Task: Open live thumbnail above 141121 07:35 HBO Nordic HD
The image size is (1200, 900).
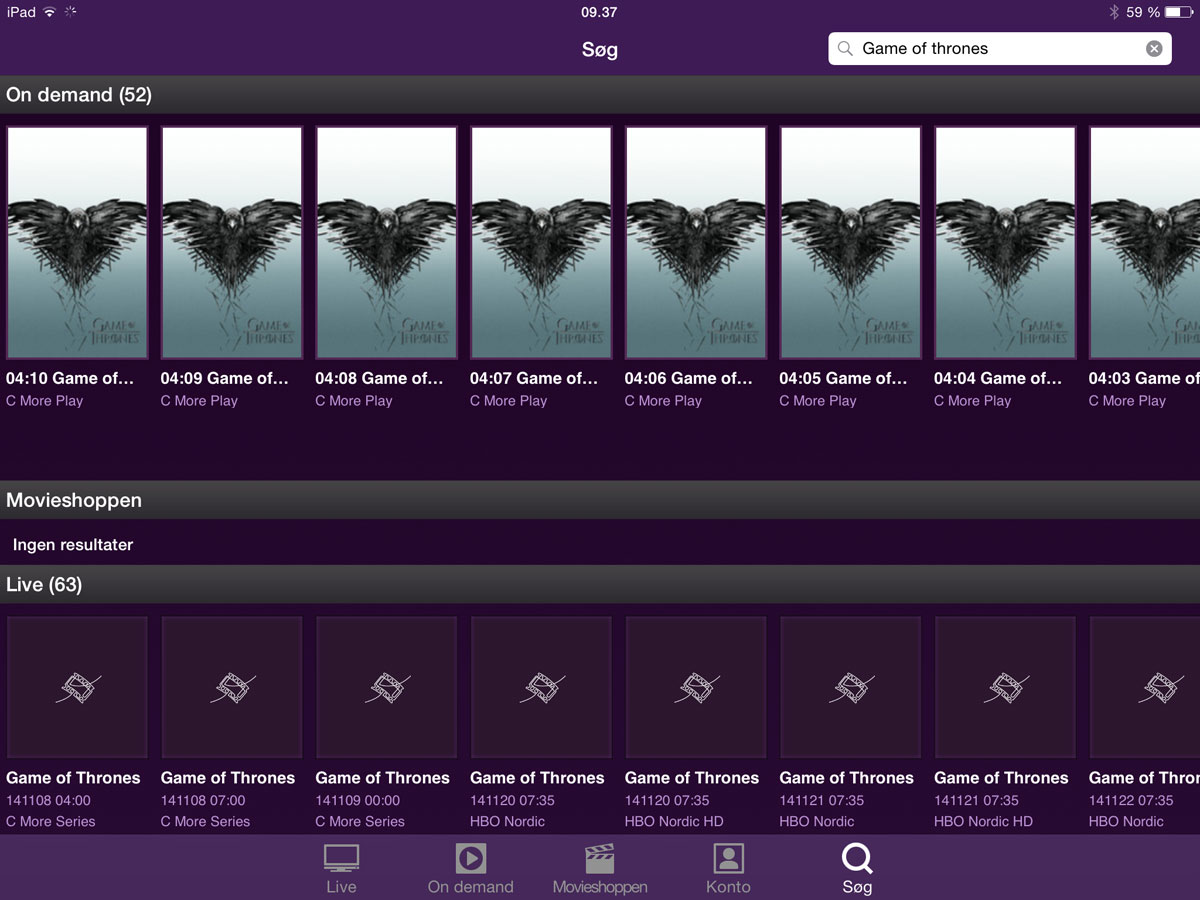Action: pyautogui.click(x=1005, y=687)
